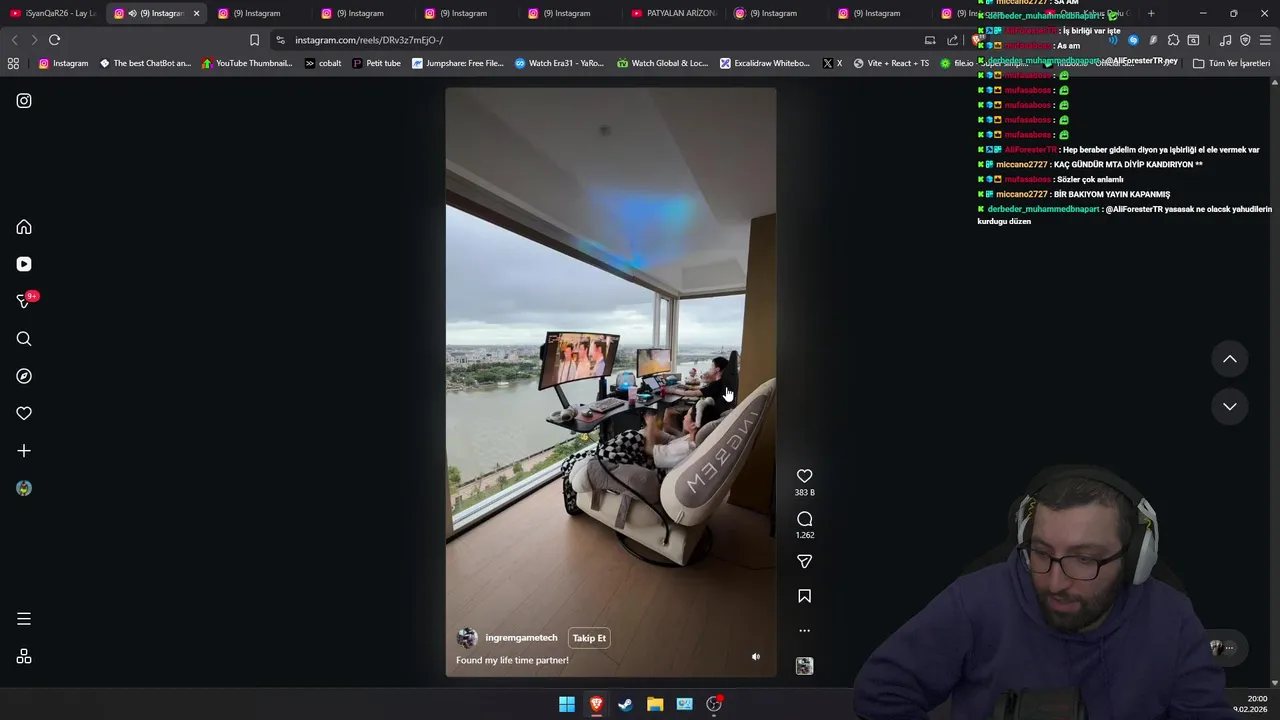Go to previous reel with up chevron
Viewport: 1280px width, 720px height.
point(1230,359)
